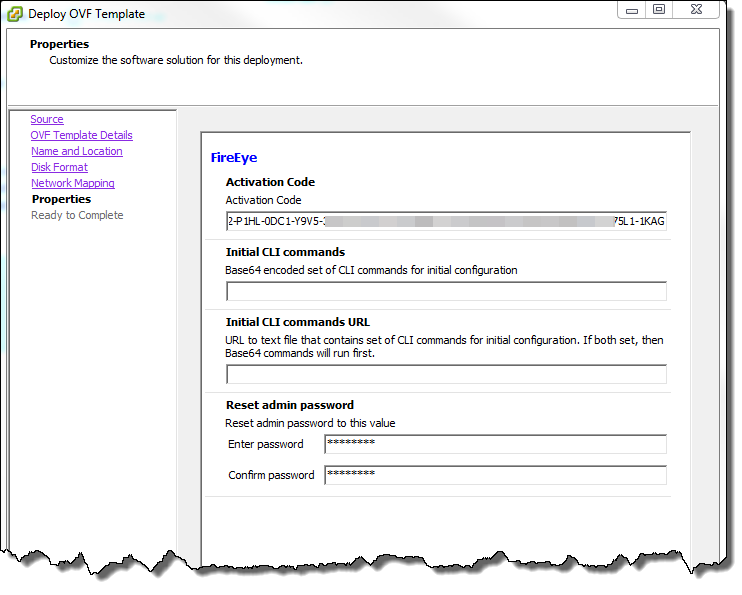The height and width of the screenshot is (595, 742).
Task: Click the FireEye section heading
Action: [234, 158]
